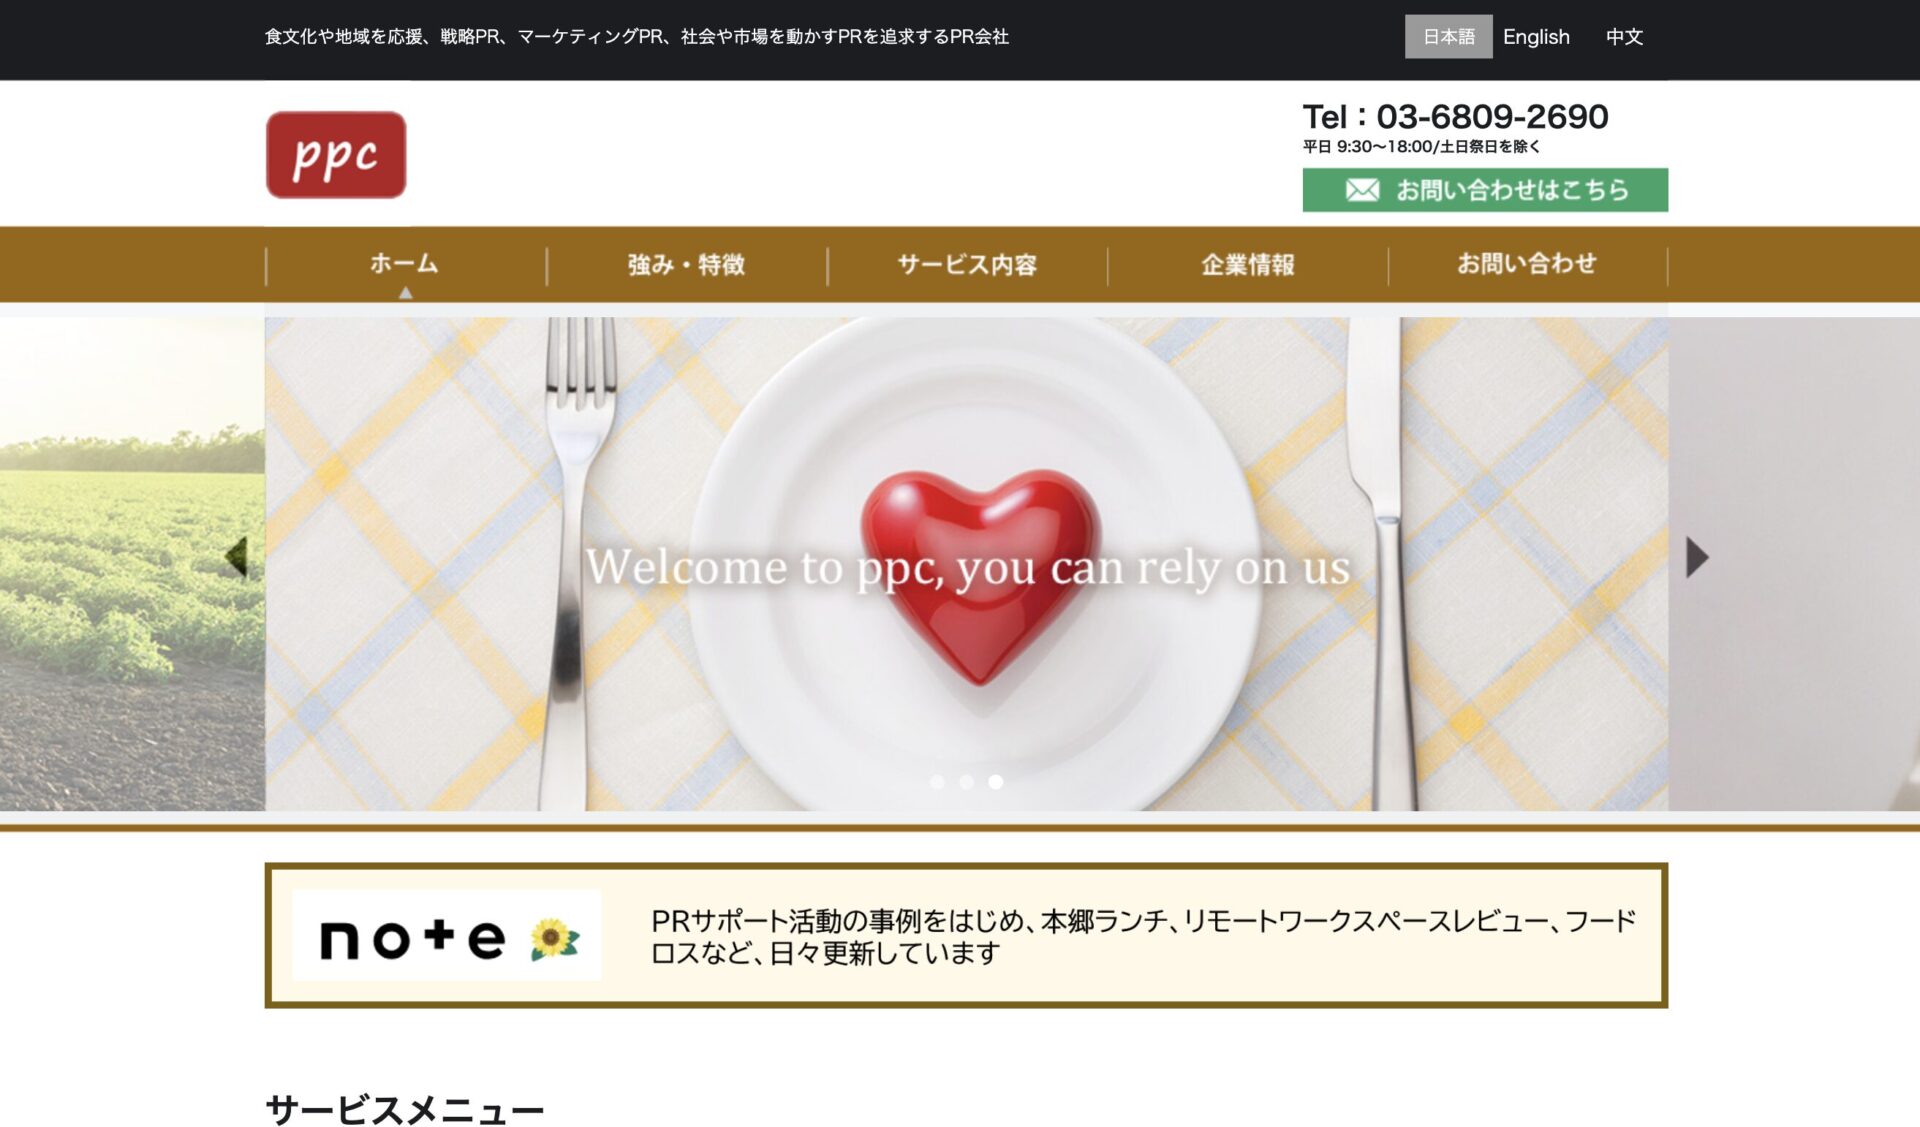Switch language to English
The width and height of the screenshot is (1920, 1127).
point(1536,37)
